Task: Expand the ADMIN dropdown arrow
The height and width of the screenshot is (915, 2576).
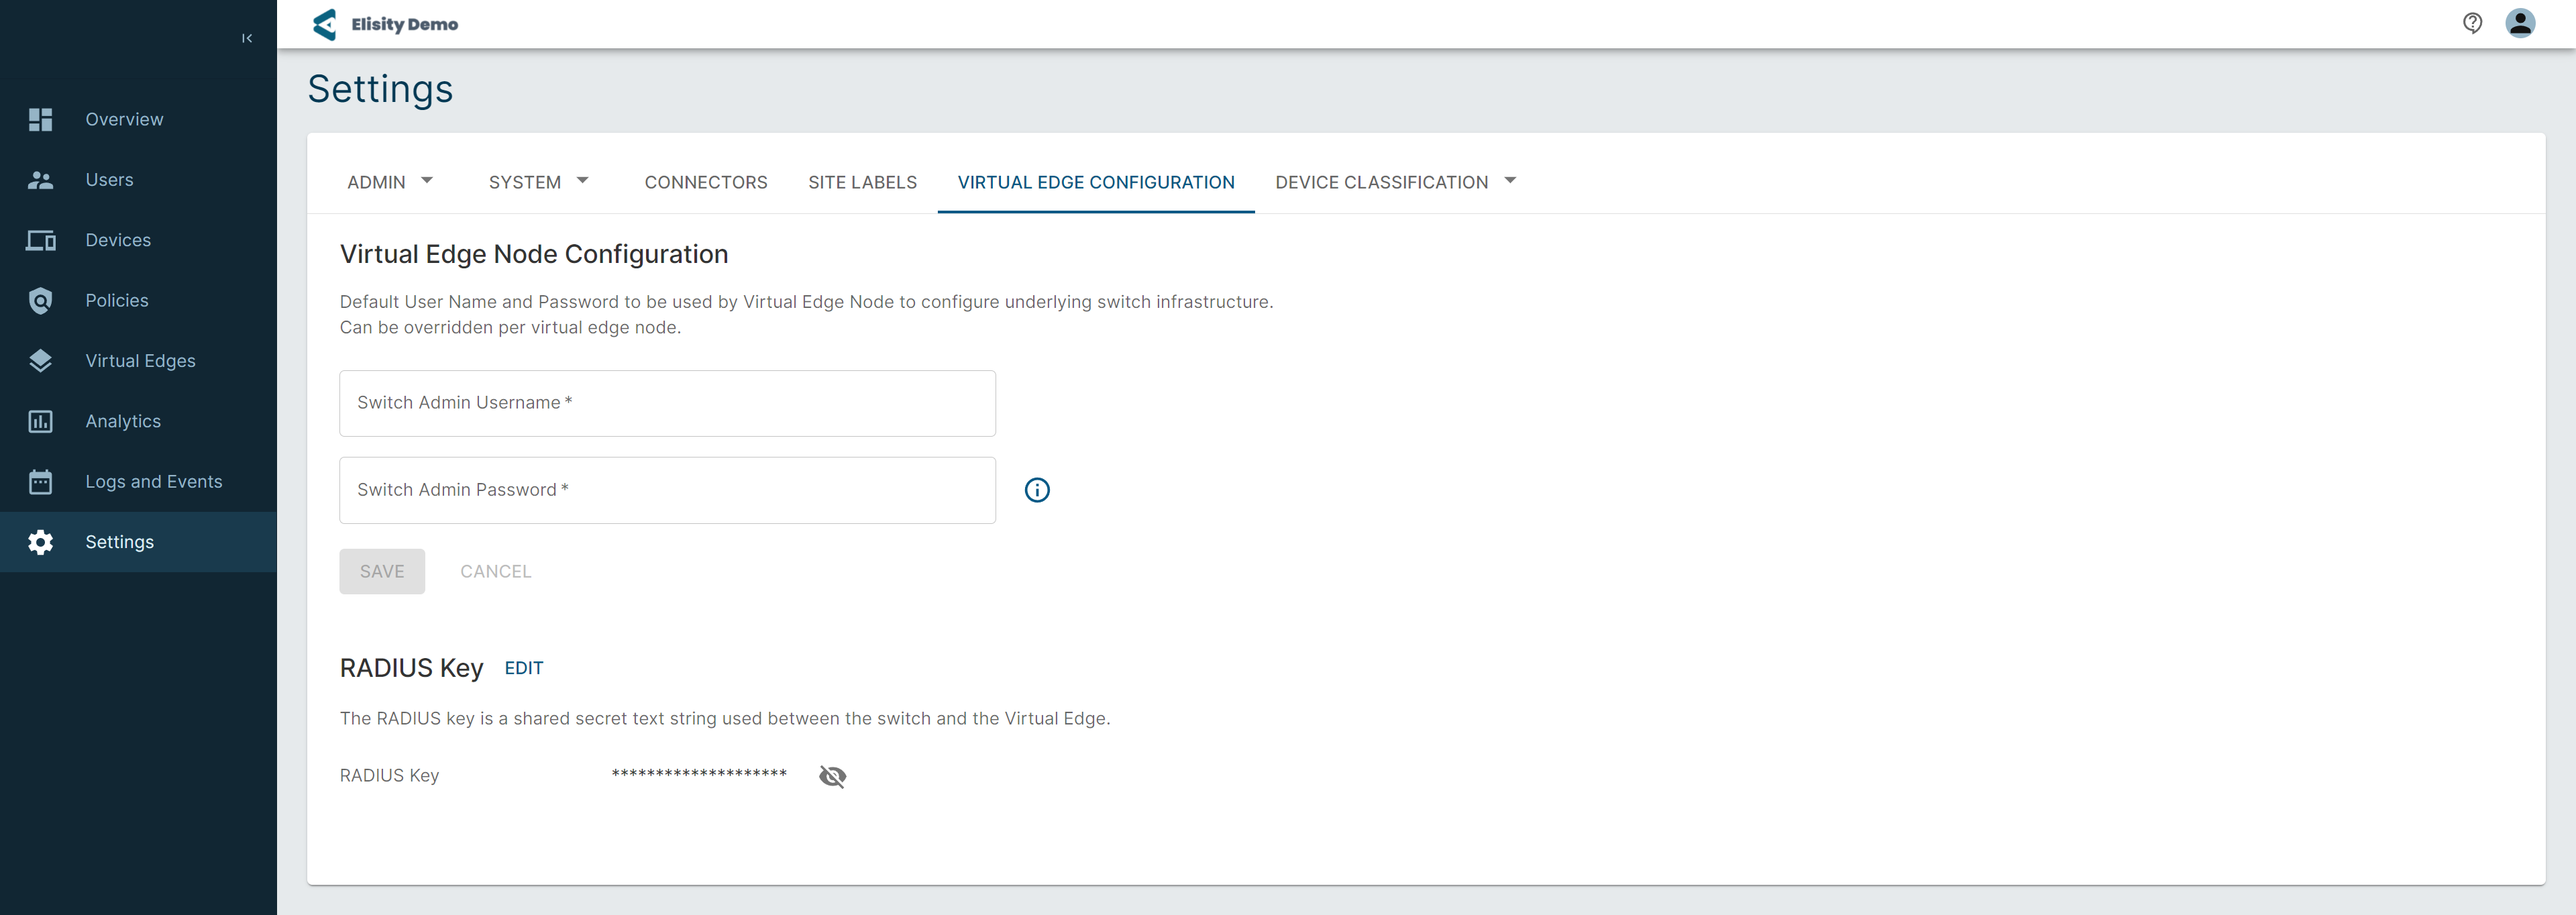Action: [x=427, y=181]
